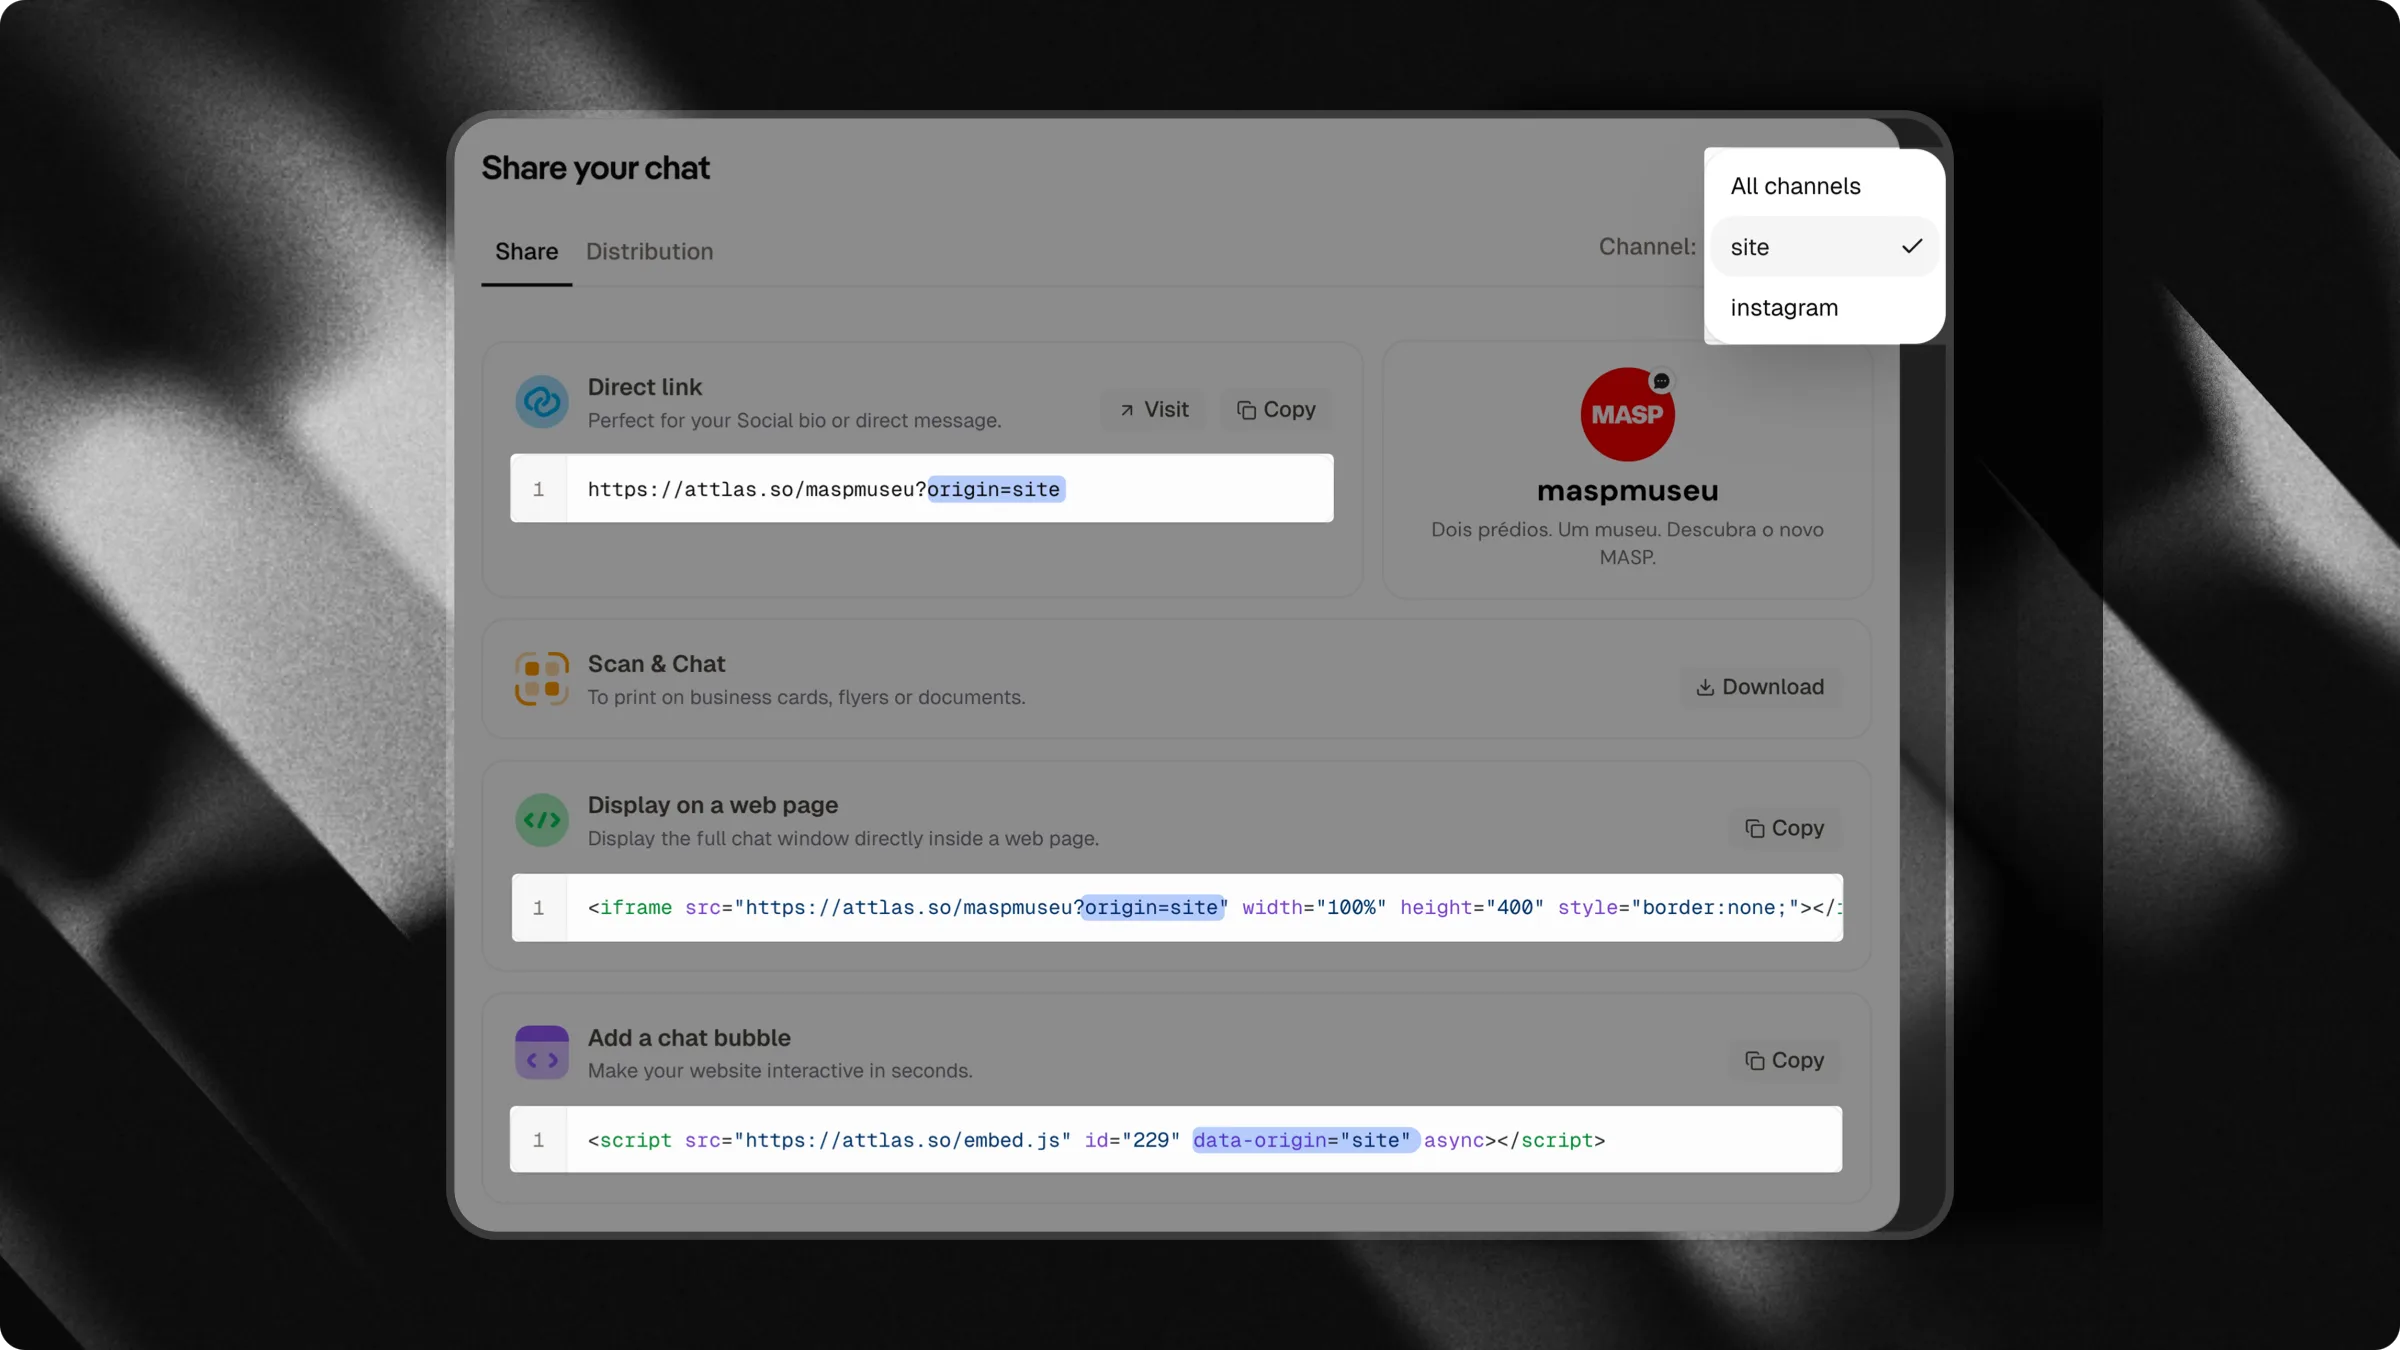Click the Channel: label

(1647, 247)
